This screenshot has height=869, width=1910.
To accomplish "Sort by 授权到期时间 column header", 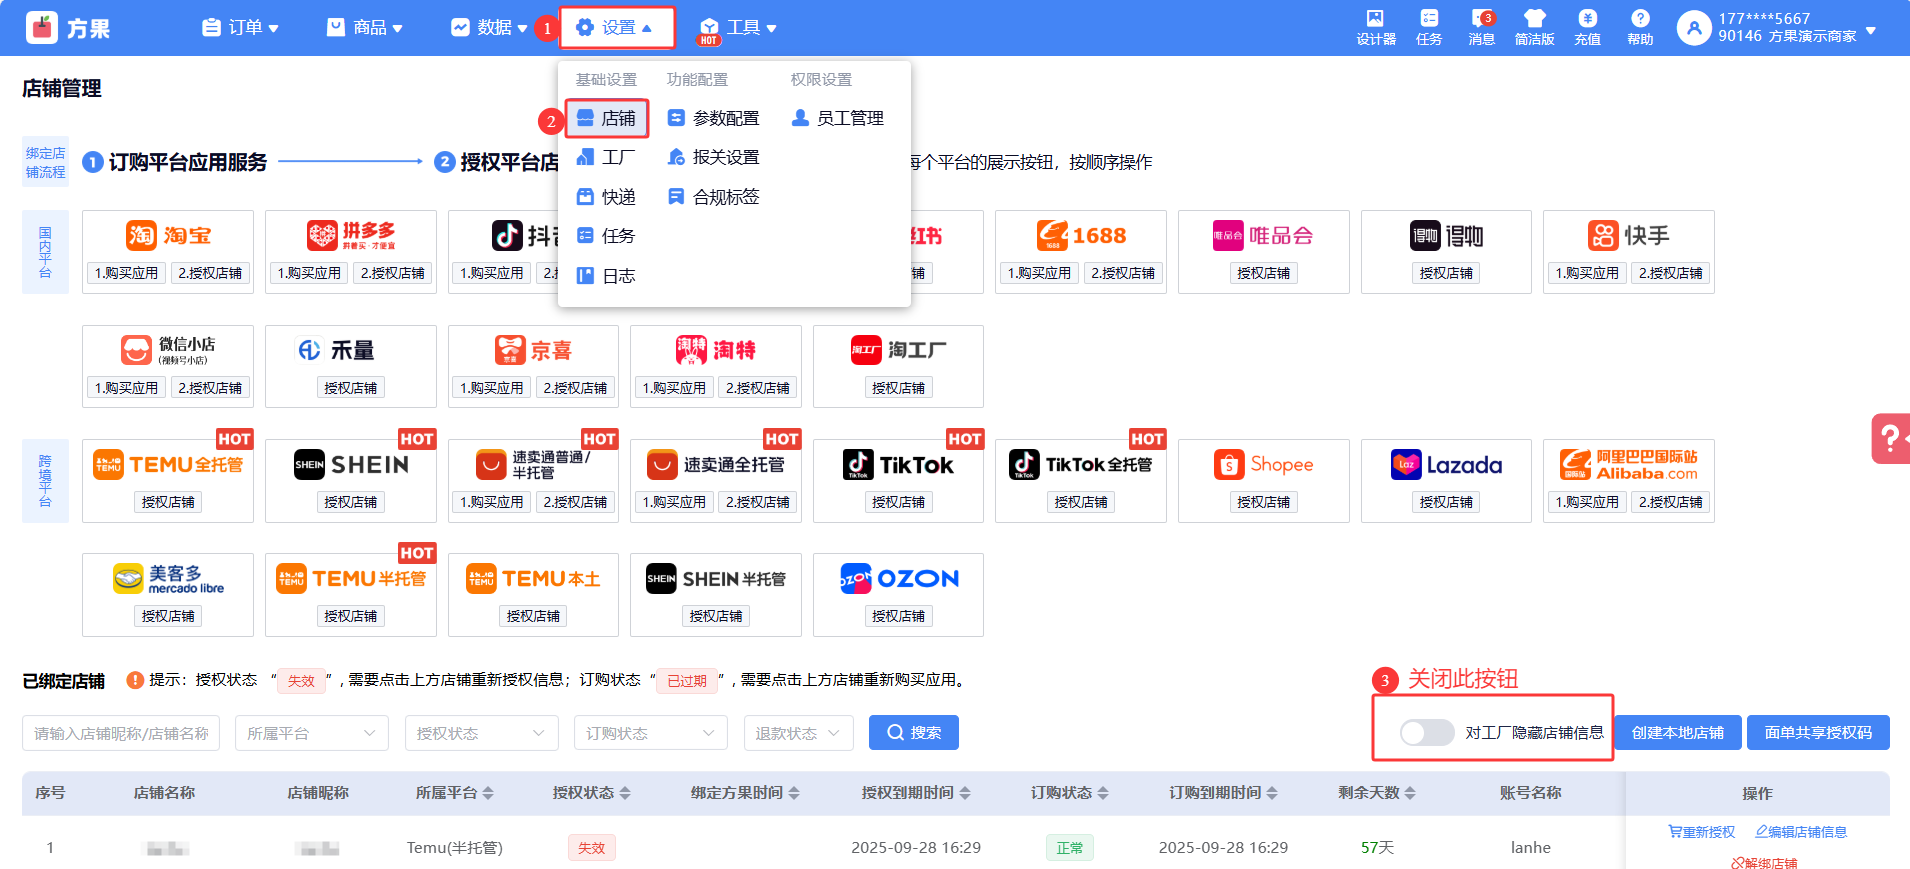I will pos(916,793).
